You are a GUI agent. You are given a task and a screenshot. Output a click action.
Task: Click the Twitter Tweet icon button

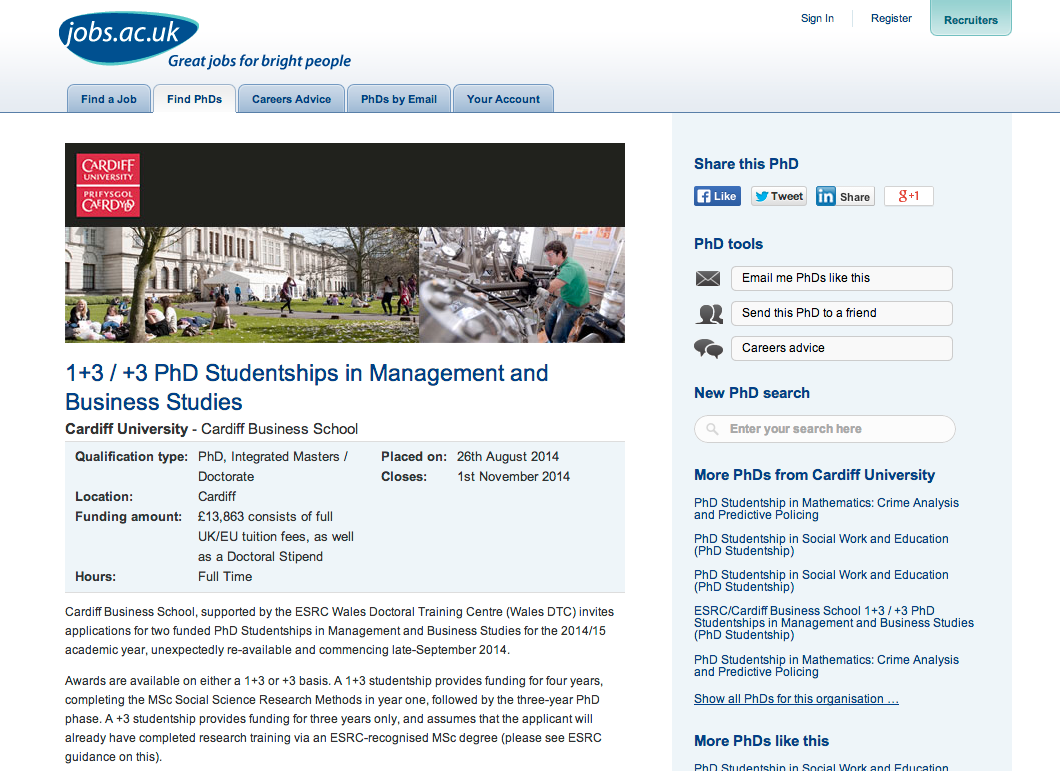[x=779, y=196]
